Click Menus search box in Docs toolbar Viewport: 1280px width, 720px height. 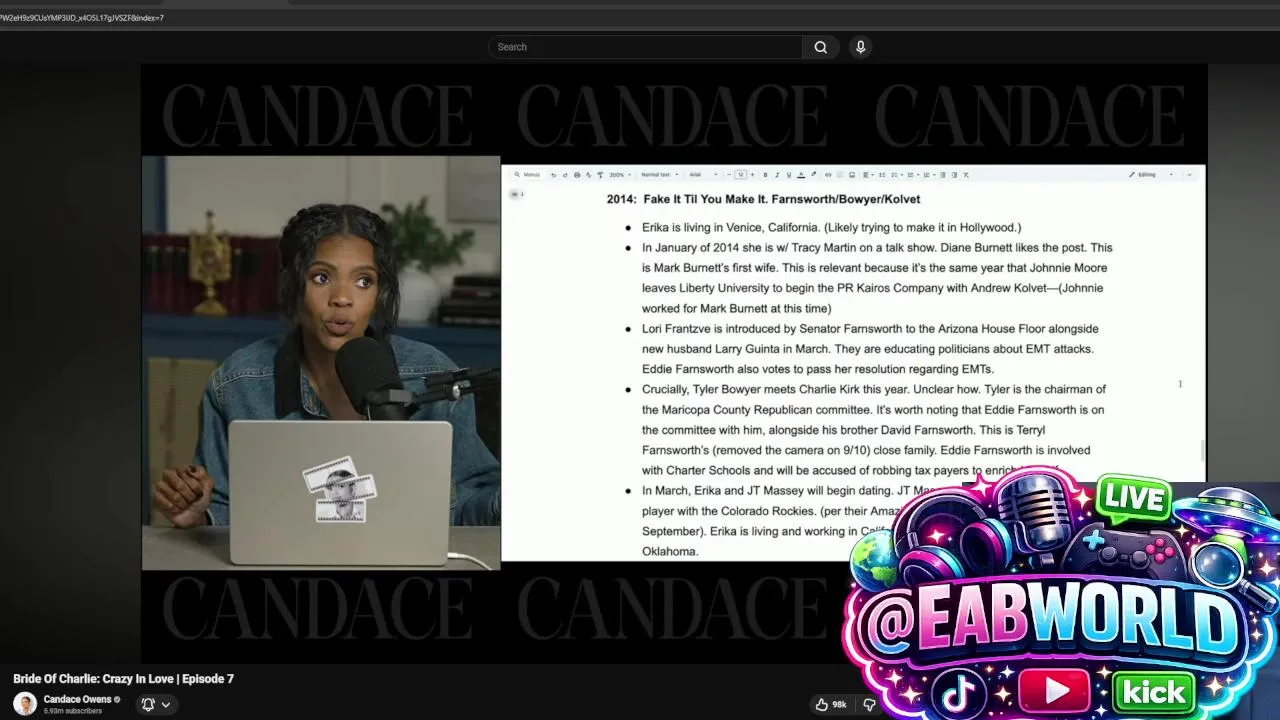pos(528,175)
